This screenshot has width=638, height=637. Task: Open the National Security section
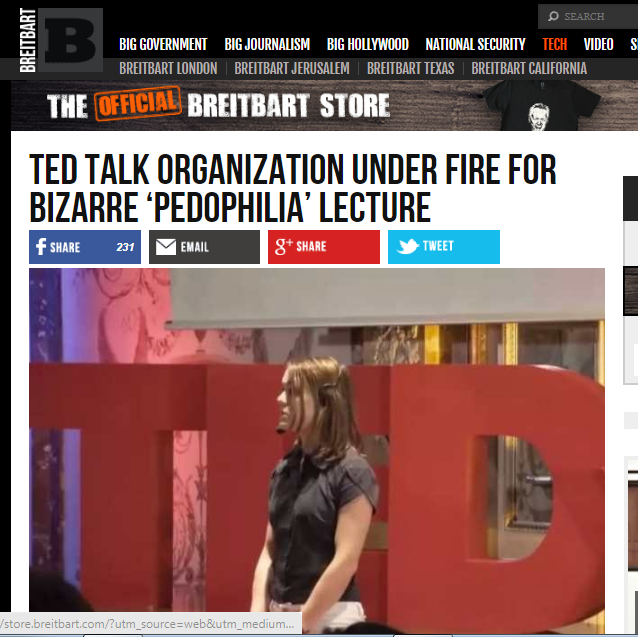[x=476, y=44]
